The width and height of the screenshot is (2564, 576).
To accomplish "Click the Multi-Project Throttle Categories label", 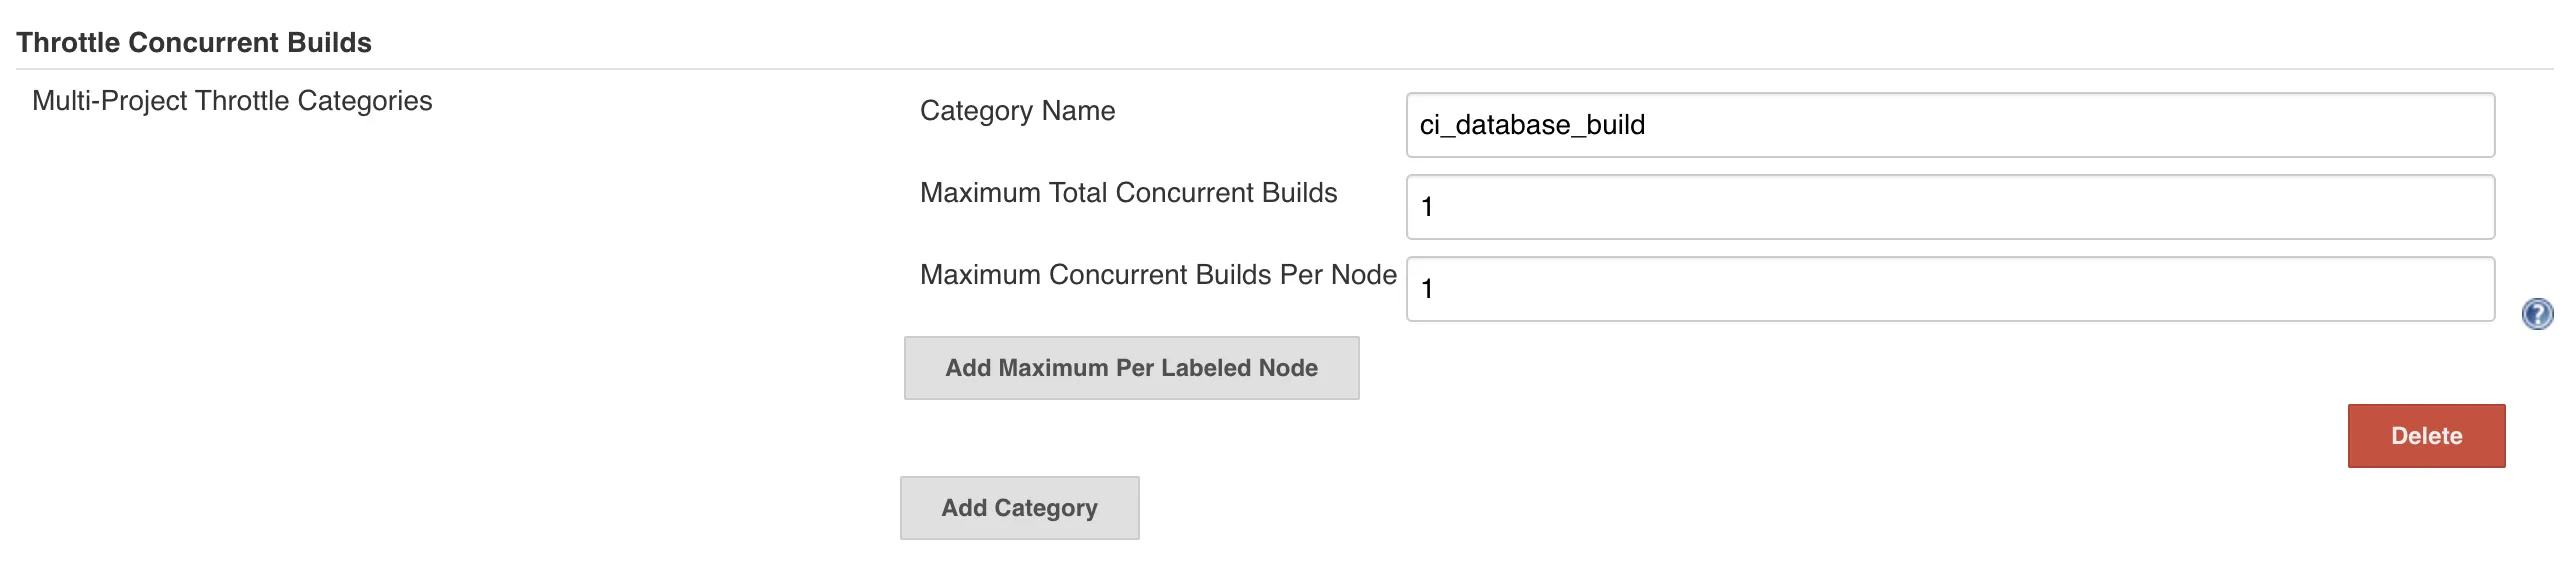I will [232, 101].
